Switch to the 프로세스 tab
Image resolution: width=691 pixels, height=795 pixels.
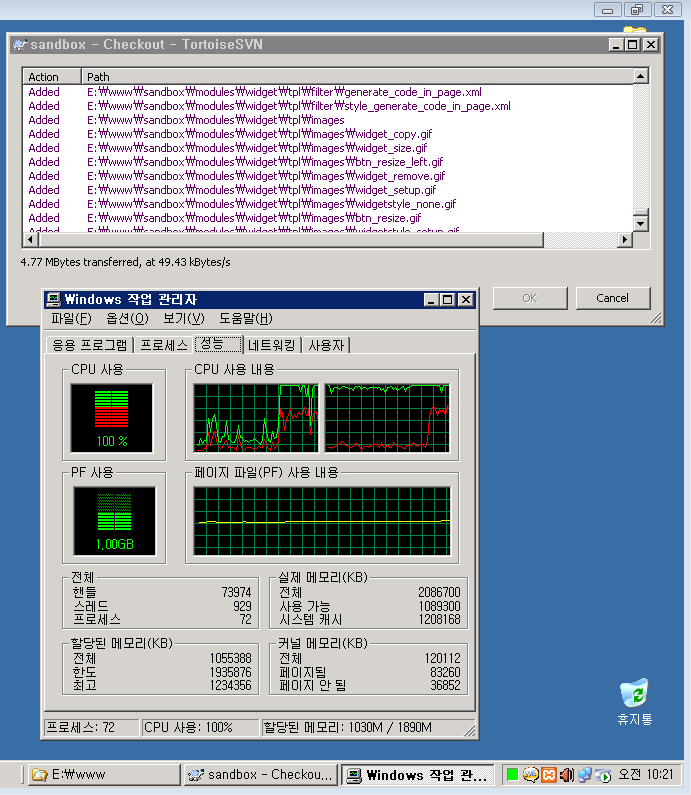click(x=164, y=345)
